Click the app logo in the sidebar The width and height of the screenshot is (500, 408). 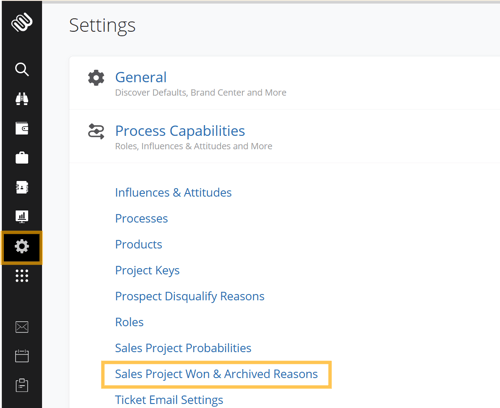click(22, 22)
